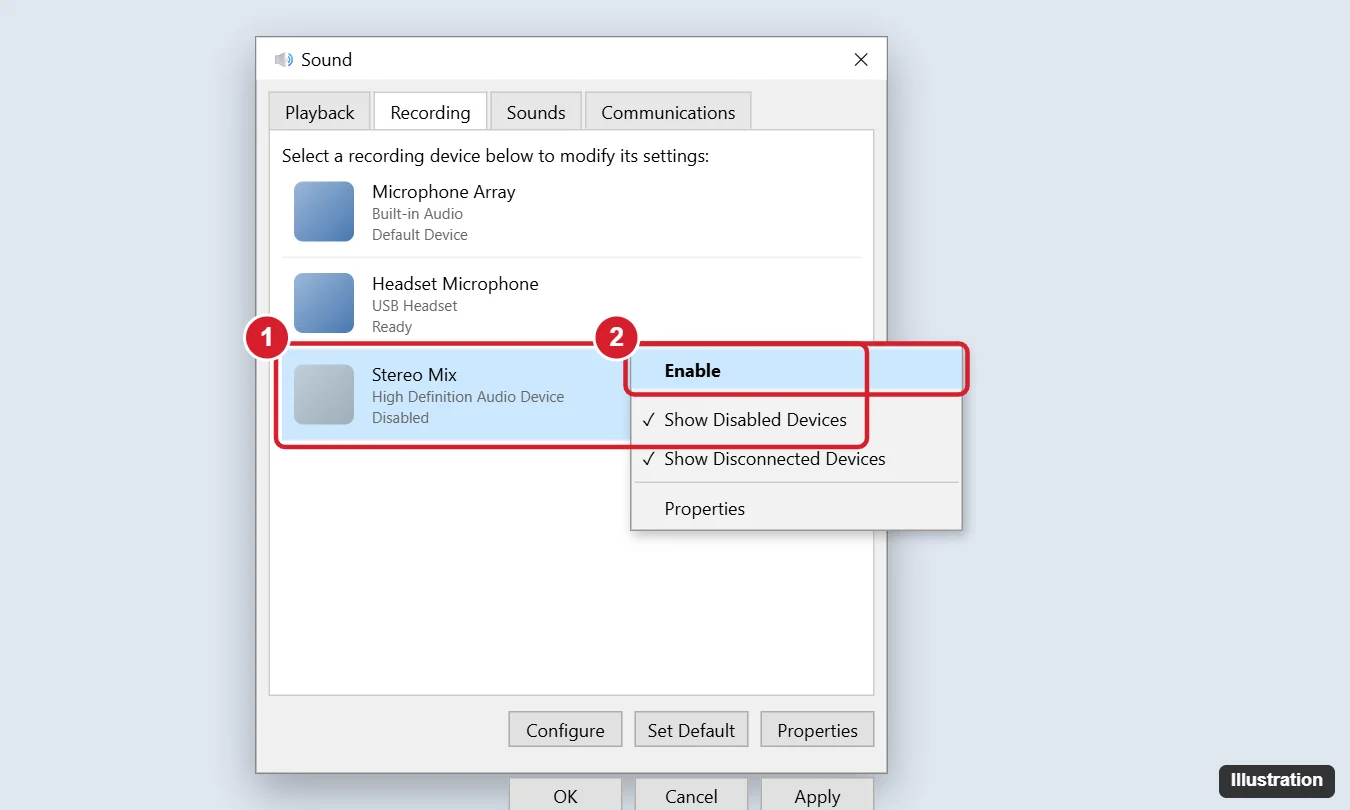Click the 'Built-in Audio' description text

tap(417, 214)
